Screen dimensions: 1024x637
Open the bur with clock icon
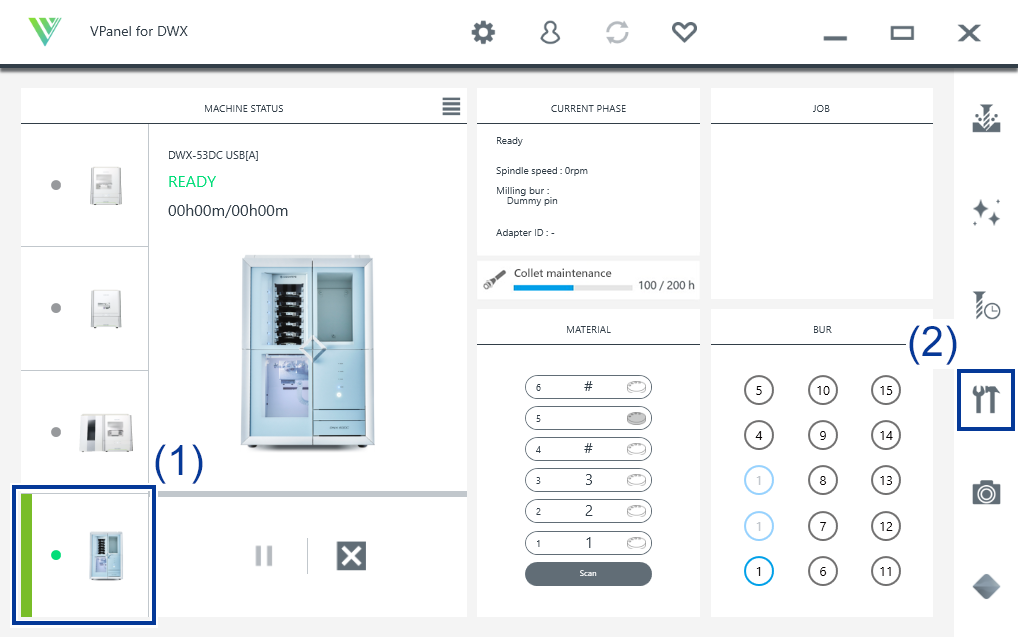(x=986, y=305)
